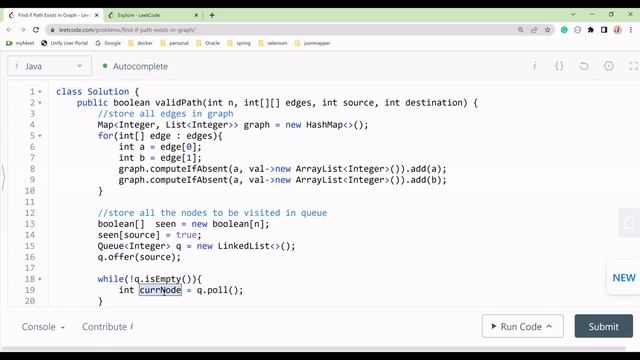This screenshot has width=640, height=360.
Task: Go forward in browser history
Action: point(22,30)
